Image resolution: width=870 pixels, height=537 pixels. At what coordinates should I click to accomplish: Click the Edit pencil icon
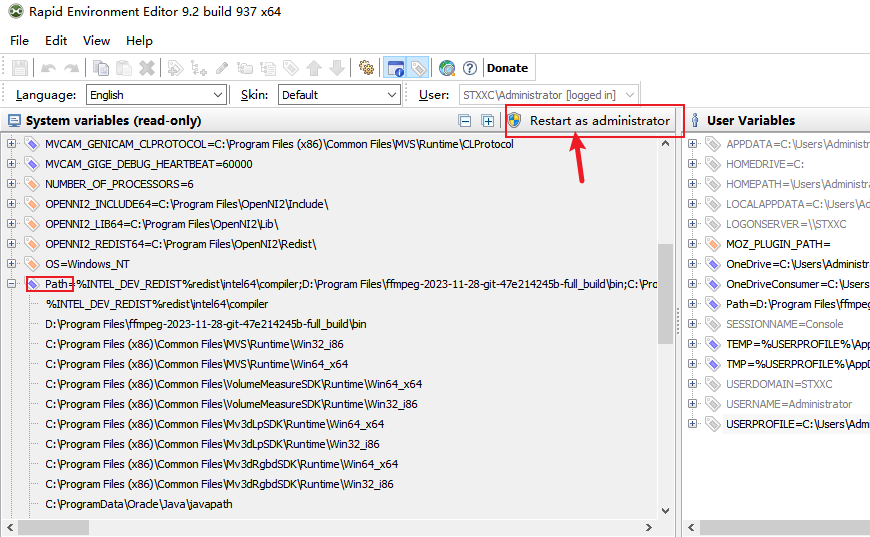[x=222, y=68]
